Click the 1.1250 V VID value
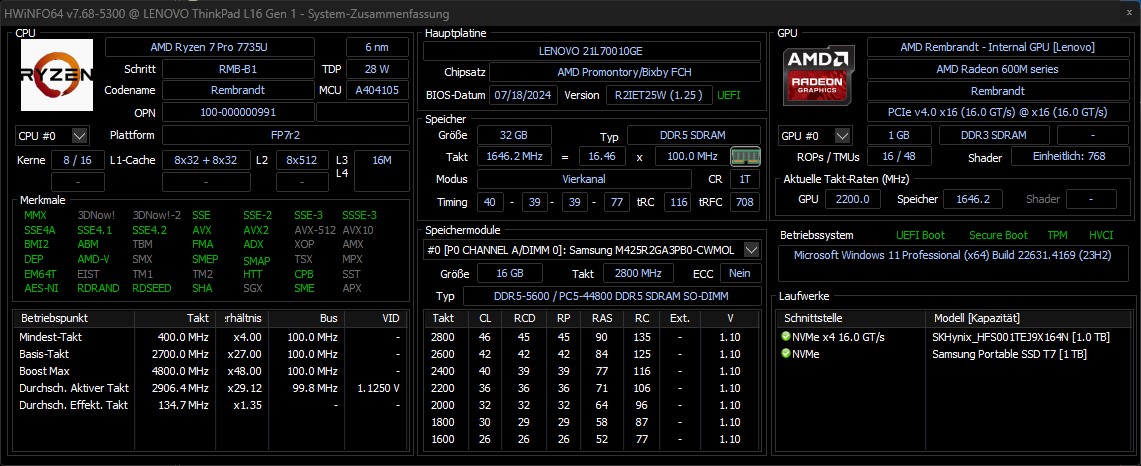The height and width of the screenshot is (466, 1141). coord(378,388)
